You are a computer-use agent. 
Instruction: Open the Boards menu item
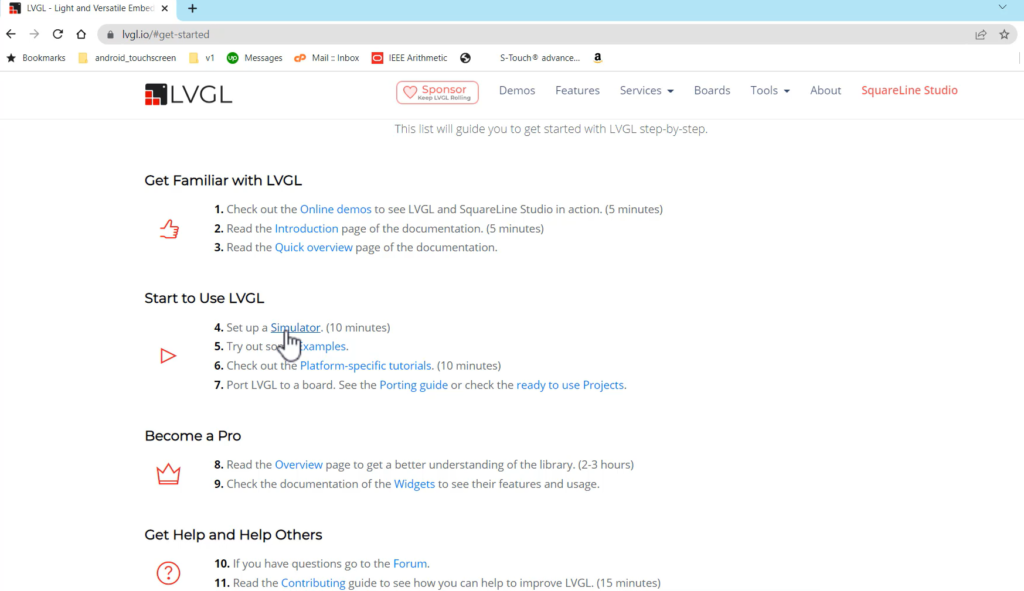[x=712, y=90]
